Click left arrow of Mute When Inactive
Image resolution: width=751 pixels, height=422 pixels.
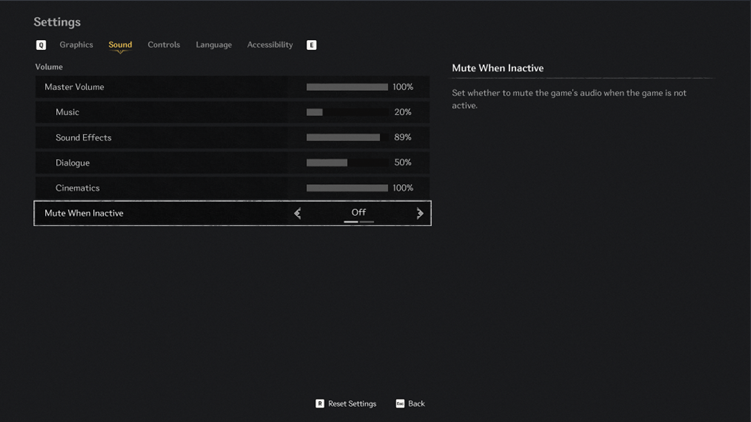[x=297, y=213]
